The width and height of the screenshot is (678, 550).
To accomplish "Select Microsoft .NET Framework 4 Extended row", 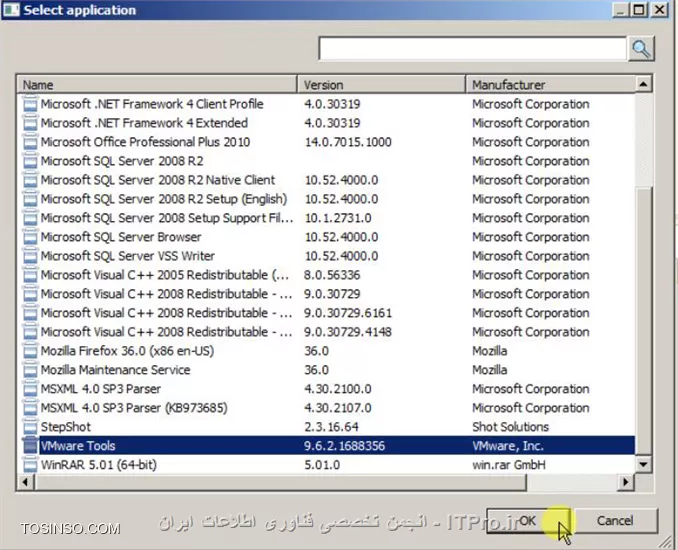I will [326, 123].
